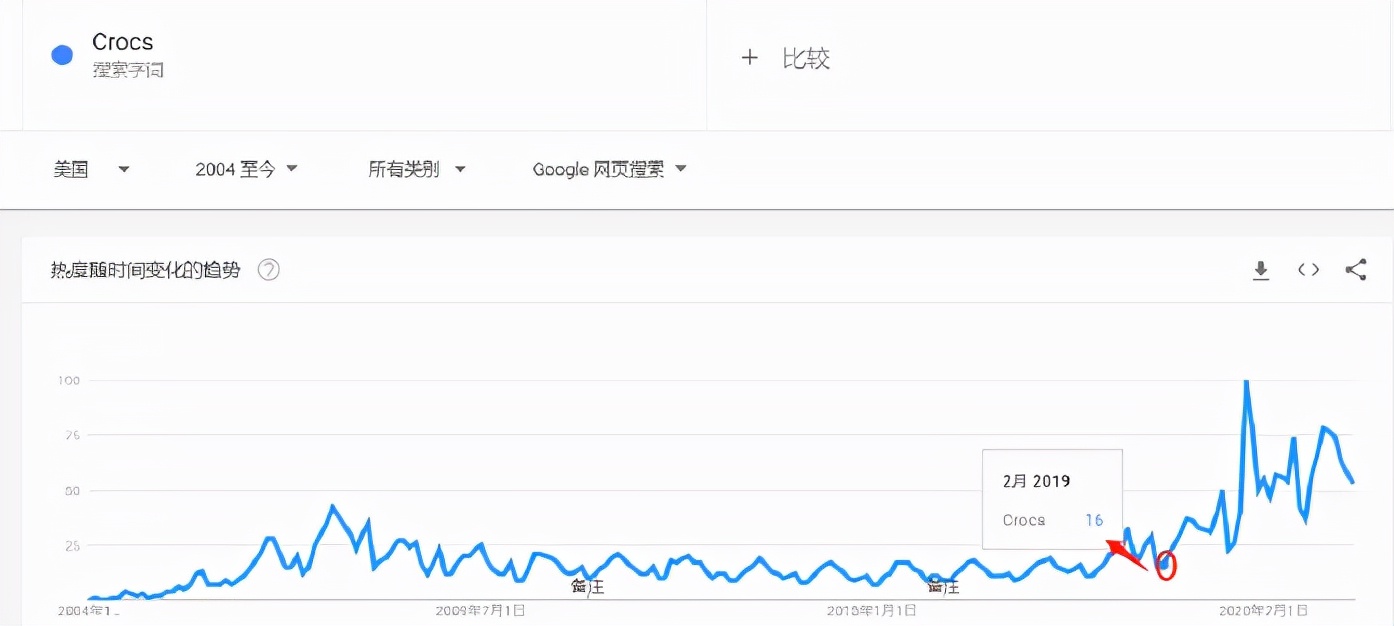Click the peak of the trend line at 100
The height and width of the screenshot is (626, 1394).
1246,381
